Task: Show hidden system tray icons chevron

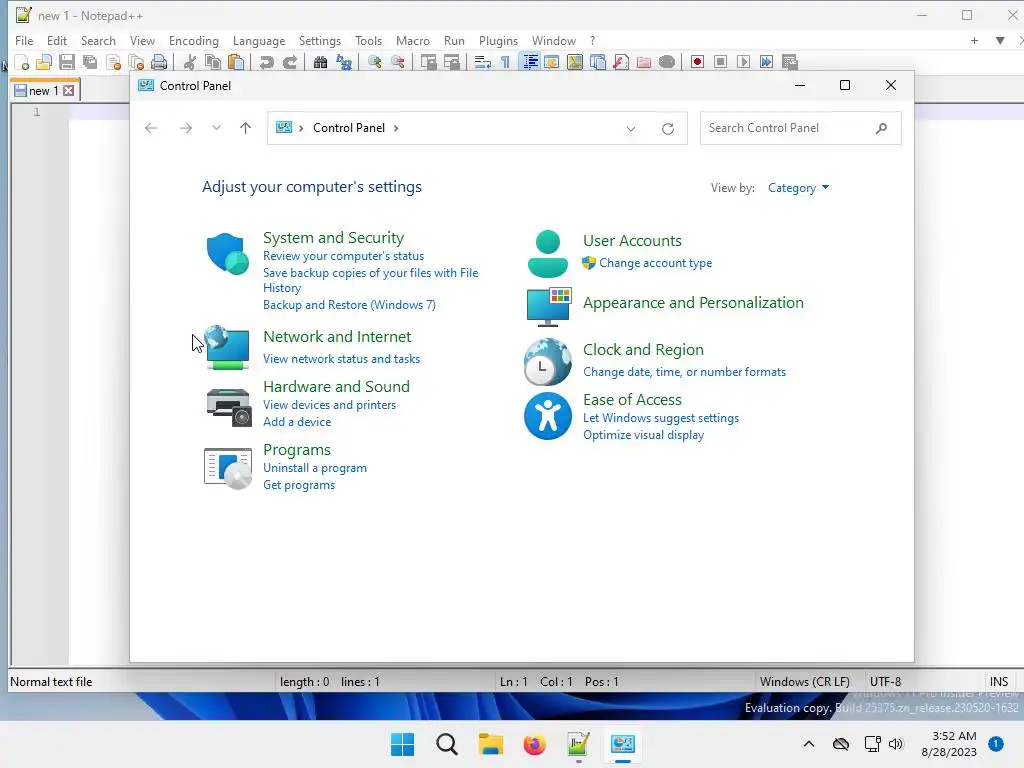Action: coord(808,744)
